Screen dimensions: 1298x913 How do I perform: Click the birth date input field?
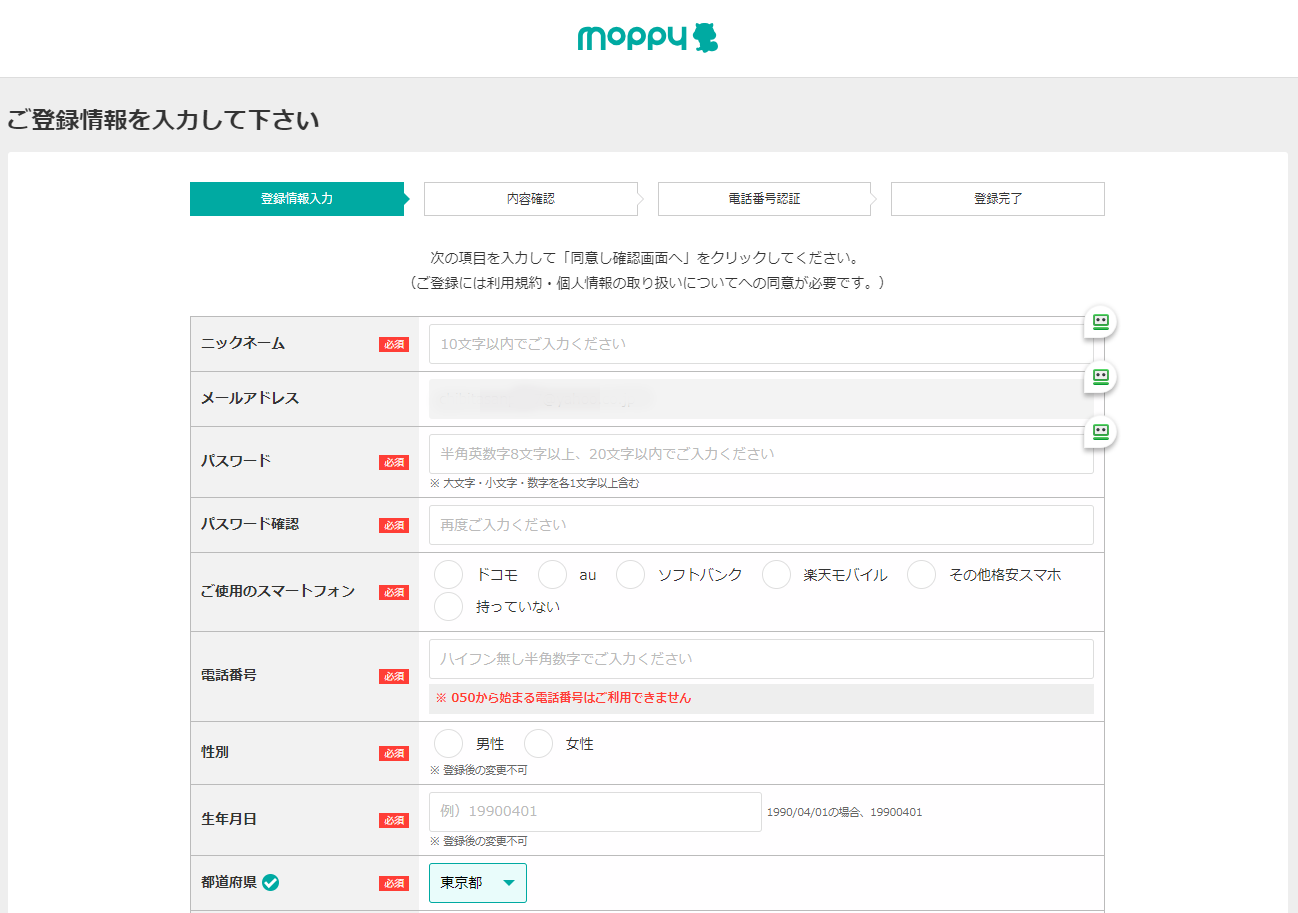(595, 812)
